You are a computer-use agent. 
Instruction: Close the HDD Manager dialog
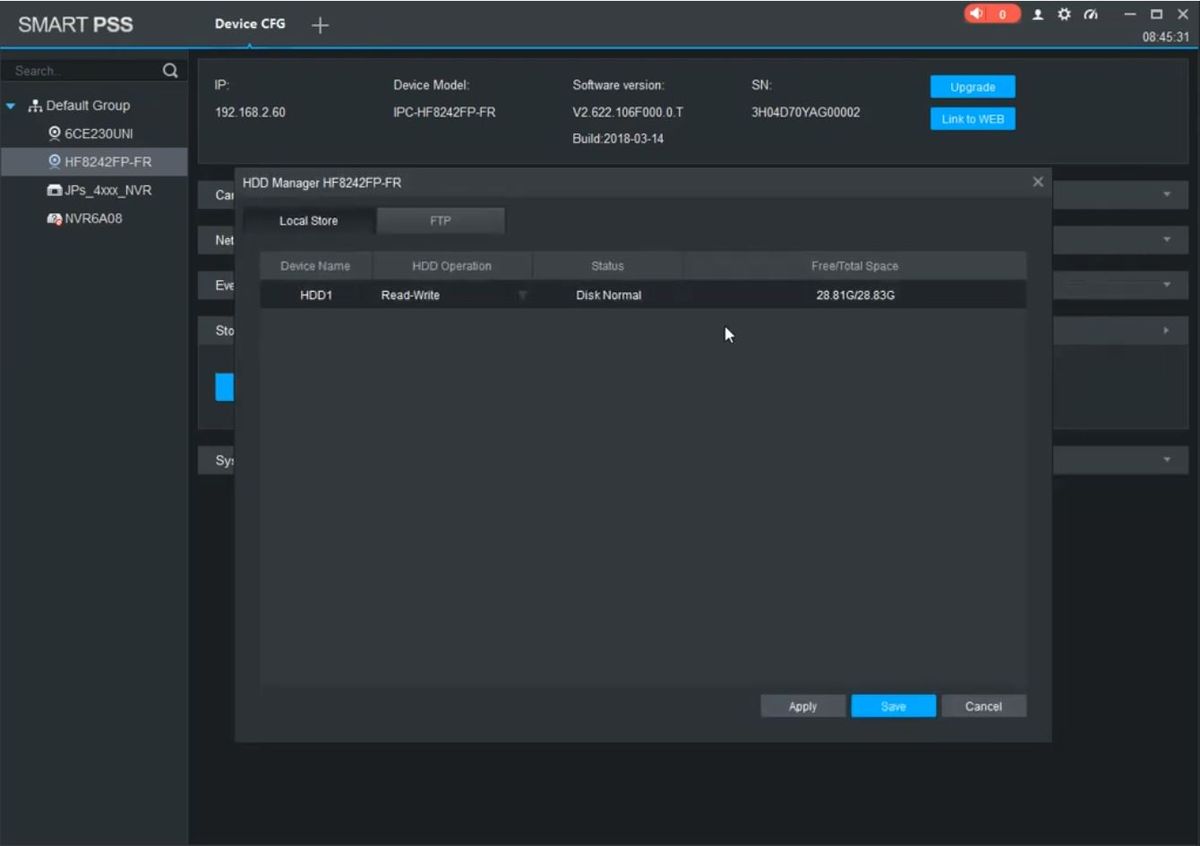[x=1037, y=182]
